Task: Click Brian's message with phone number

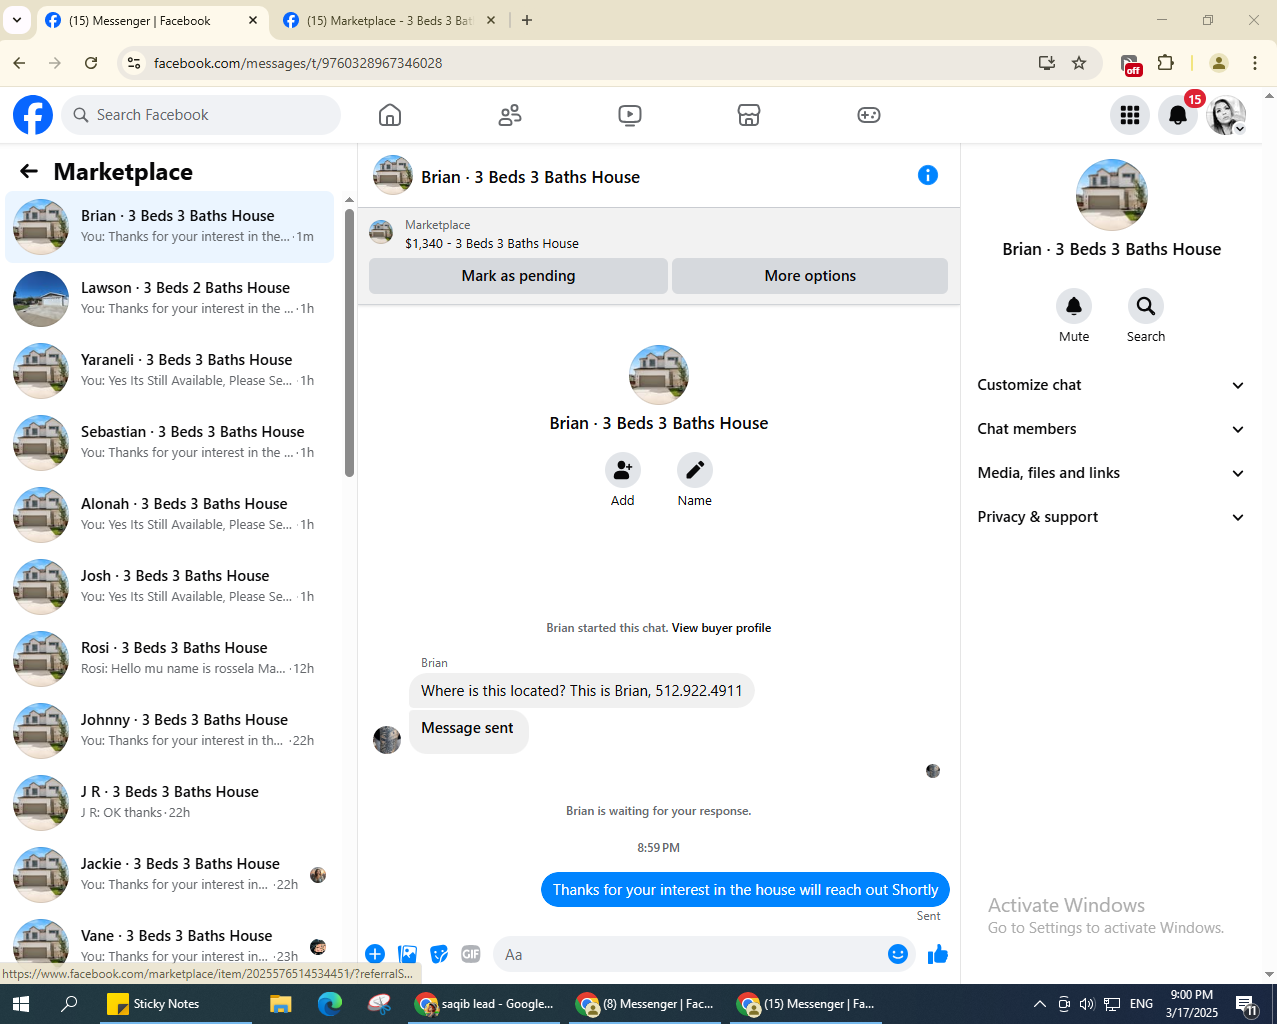Action: [581, 691]
